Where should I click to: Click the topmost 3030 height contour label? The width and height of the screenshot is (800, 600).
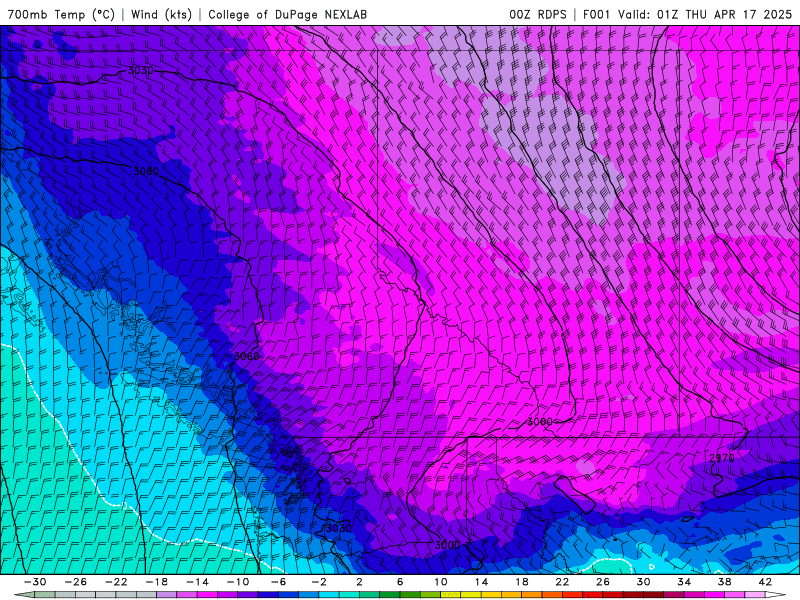(x=140, y=70)
